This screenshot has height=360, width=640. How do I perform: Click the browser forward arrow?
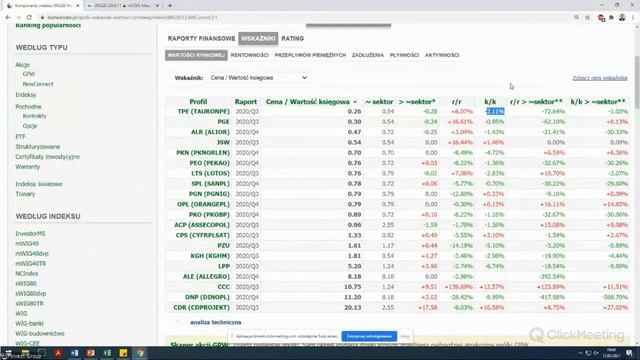[18, 18]
